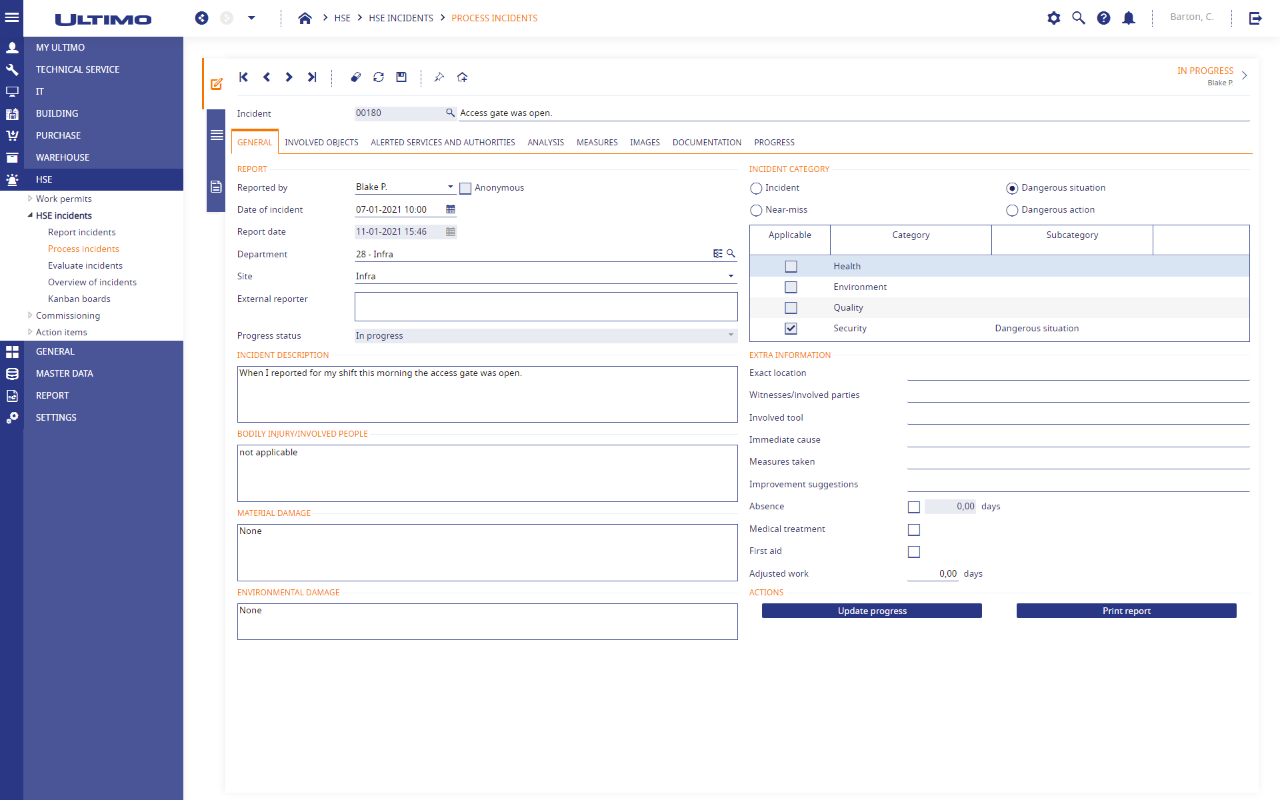Search incident number with the magnifier
Image resolution: width=1280 pixels, height=800 pixels.
click(x=450, y=114)
